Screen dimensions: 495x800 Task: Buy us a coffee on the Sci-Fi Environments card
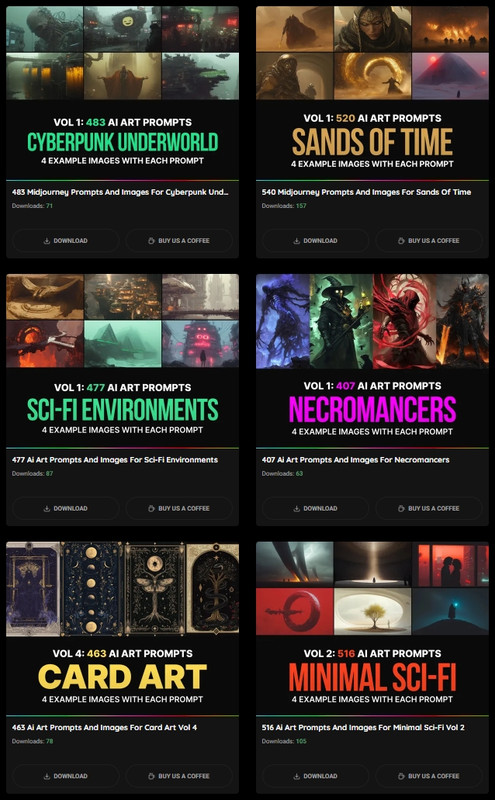(x=179, y=509)
